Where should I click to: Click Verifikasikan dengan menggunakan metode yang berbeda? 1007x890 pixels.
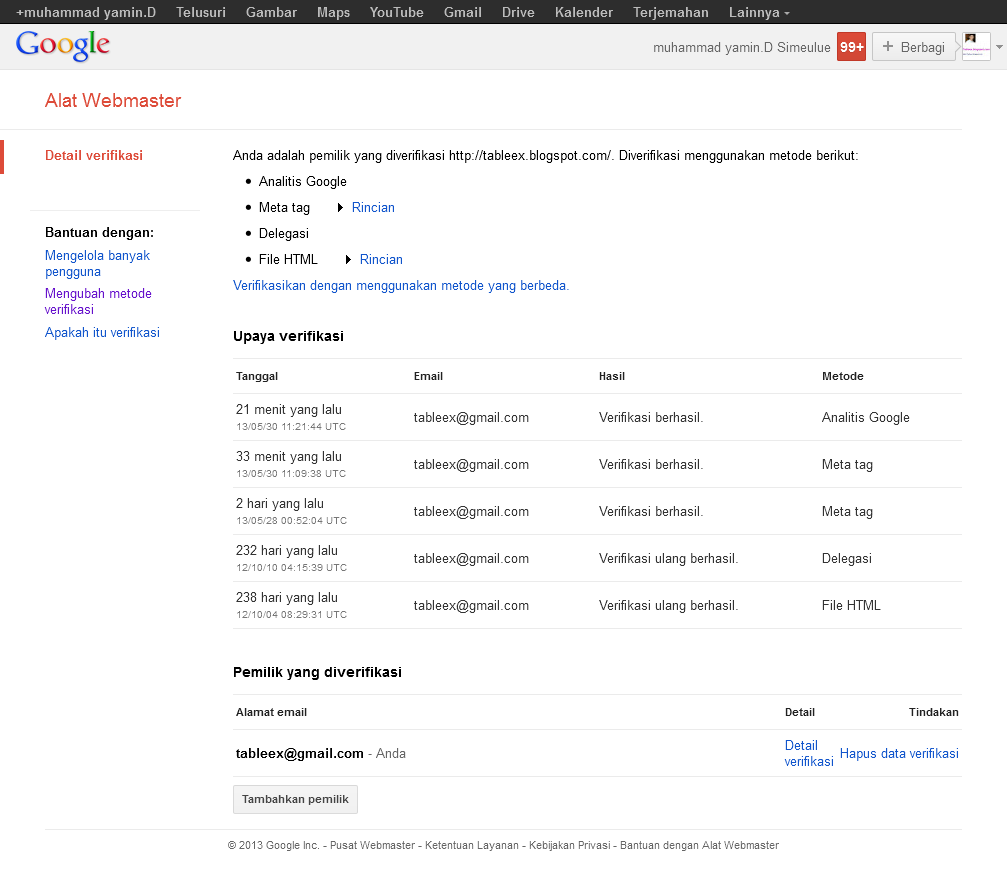pyautogui.click(x=401, y=285)
